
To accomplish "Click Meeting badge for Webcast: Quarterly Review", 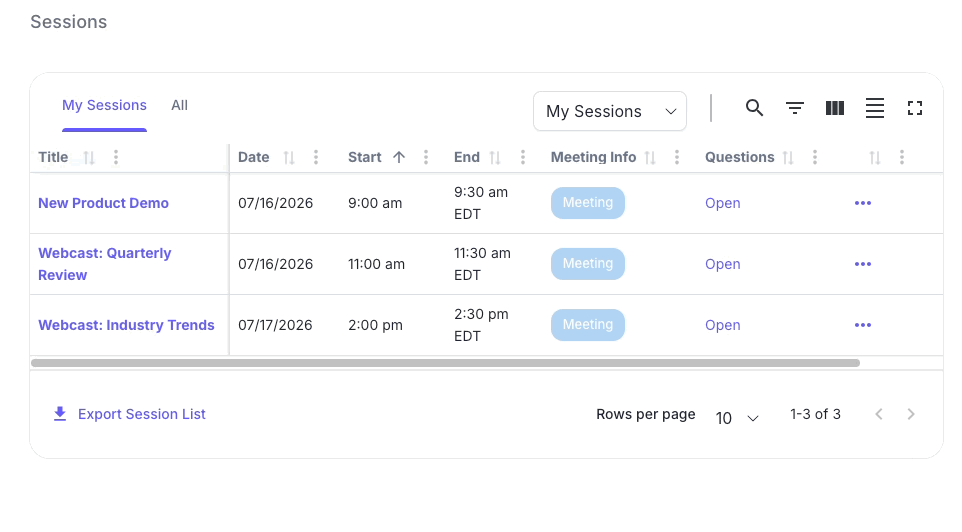I will [x=588, y=264].
